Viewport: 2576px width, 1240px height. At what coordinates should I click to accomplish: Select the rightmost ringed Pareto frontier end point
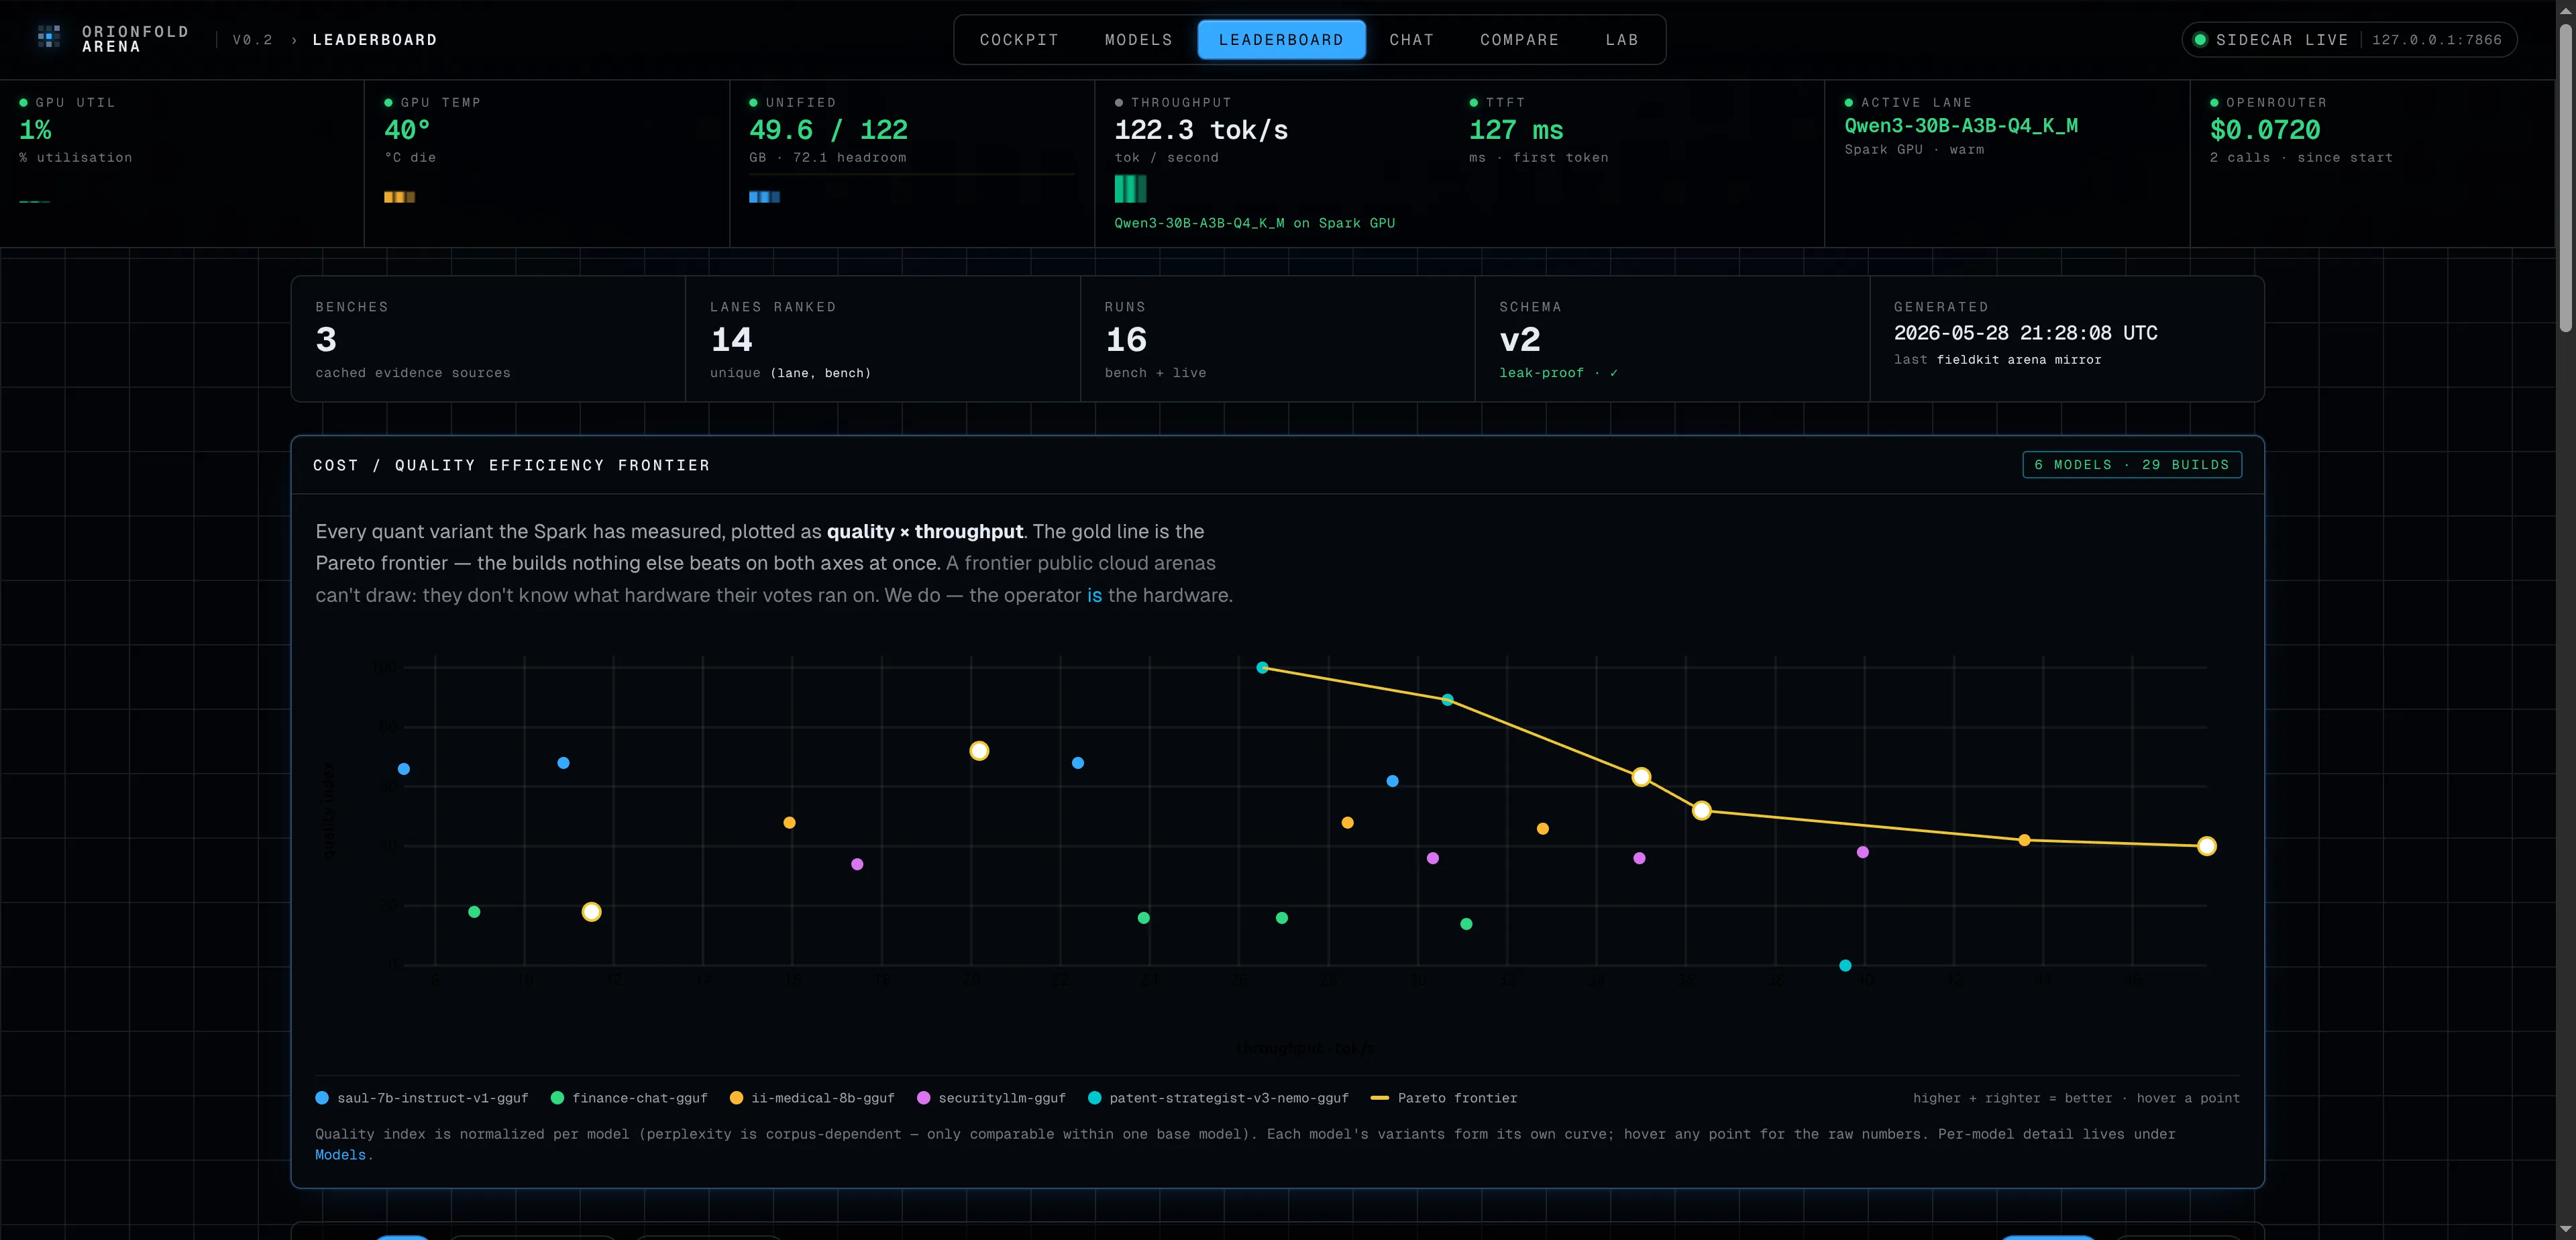pos(2206,846)
